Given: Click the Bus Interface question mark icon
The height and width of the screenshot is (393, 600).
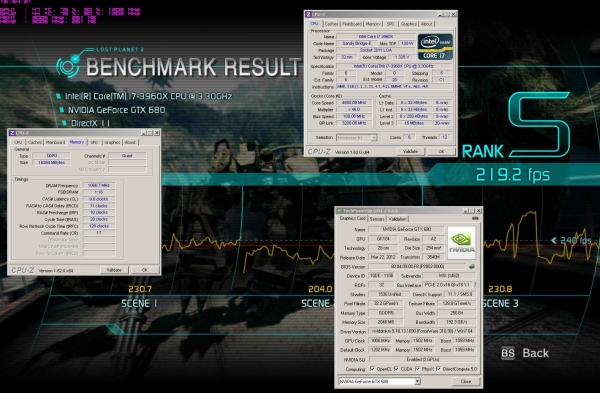Looking at the screenshot, I should pyautogui.click(x=475, y=285).
